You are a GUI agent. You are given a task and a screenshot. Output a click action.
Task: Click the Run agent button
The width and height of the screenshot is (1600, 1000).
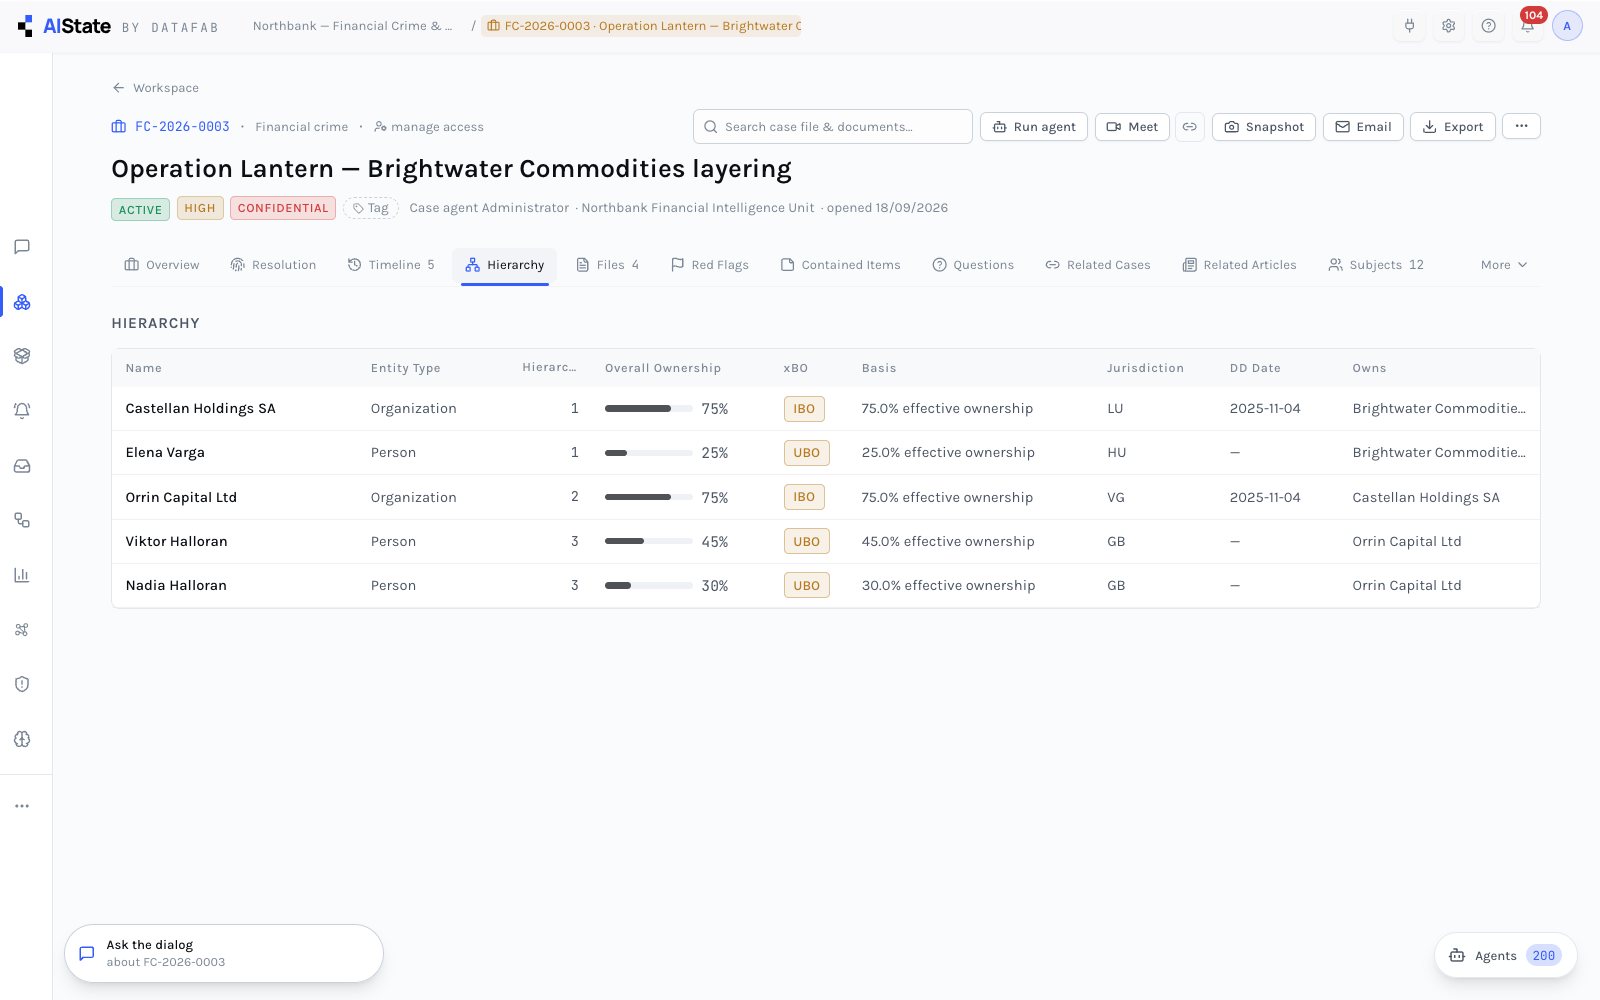coord(1034,127)
